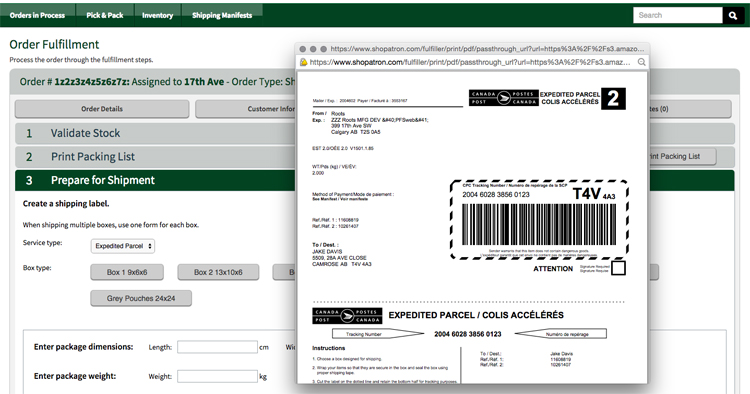Expand step 2 Print Packing List
Screen dimensions: 750x394
tap(155, 157)
